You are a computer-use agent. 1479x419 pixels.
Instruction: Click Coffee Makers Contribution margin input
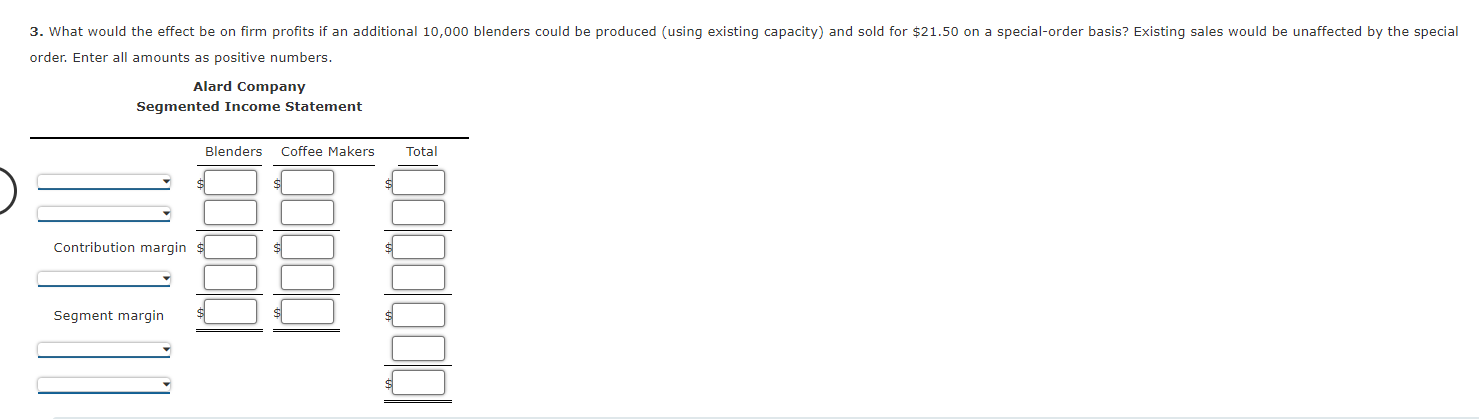click(307, 246)
